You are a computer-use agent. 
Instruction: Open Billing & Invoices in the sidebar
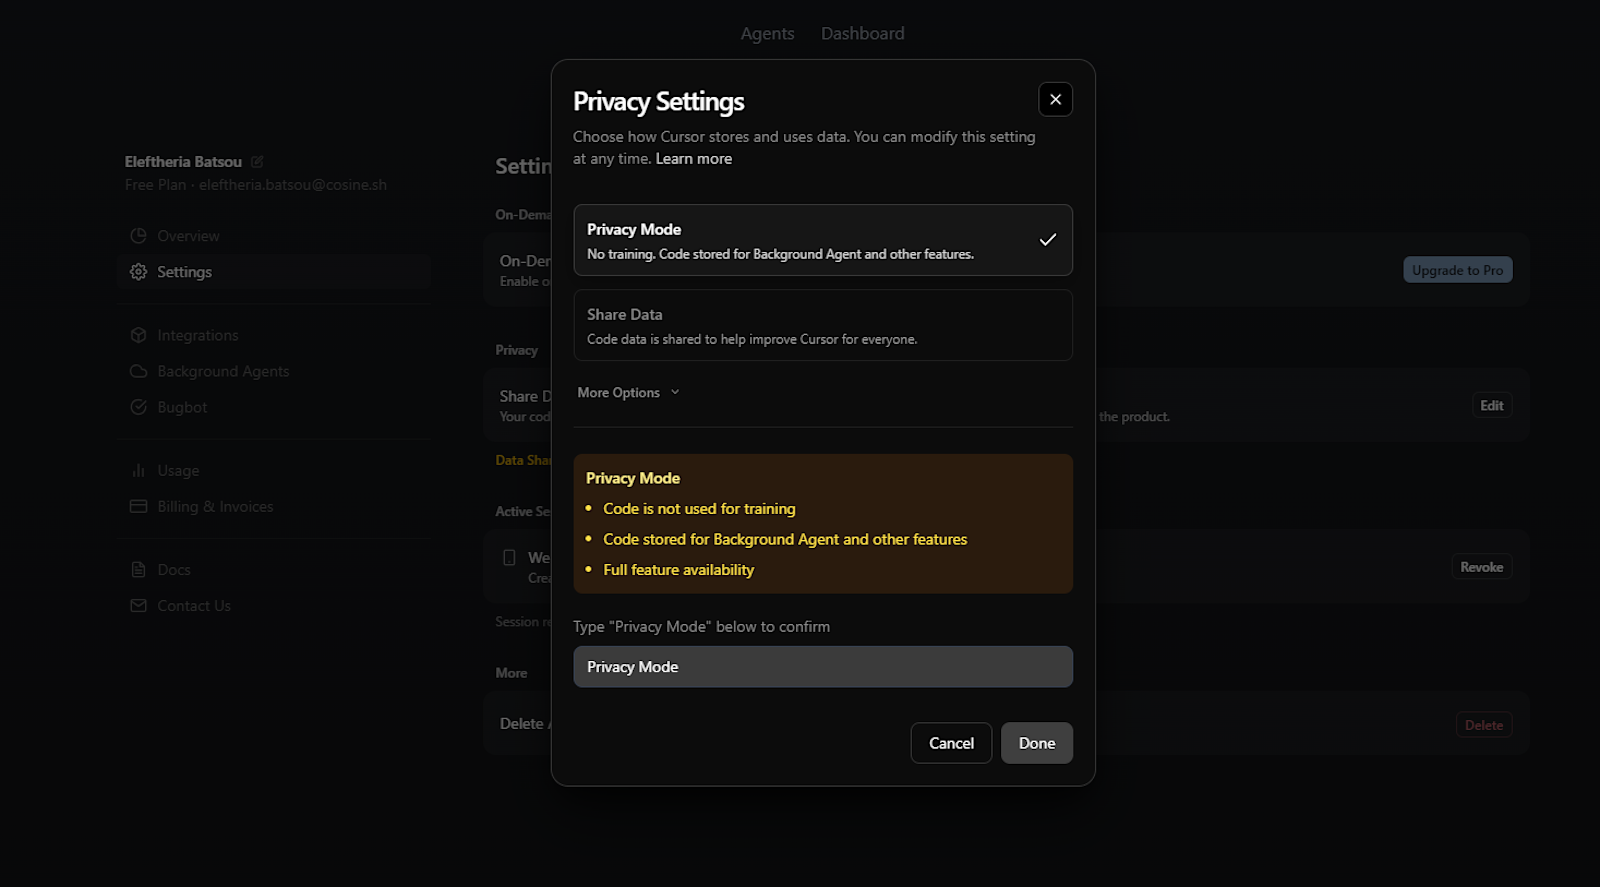point(274,507)
